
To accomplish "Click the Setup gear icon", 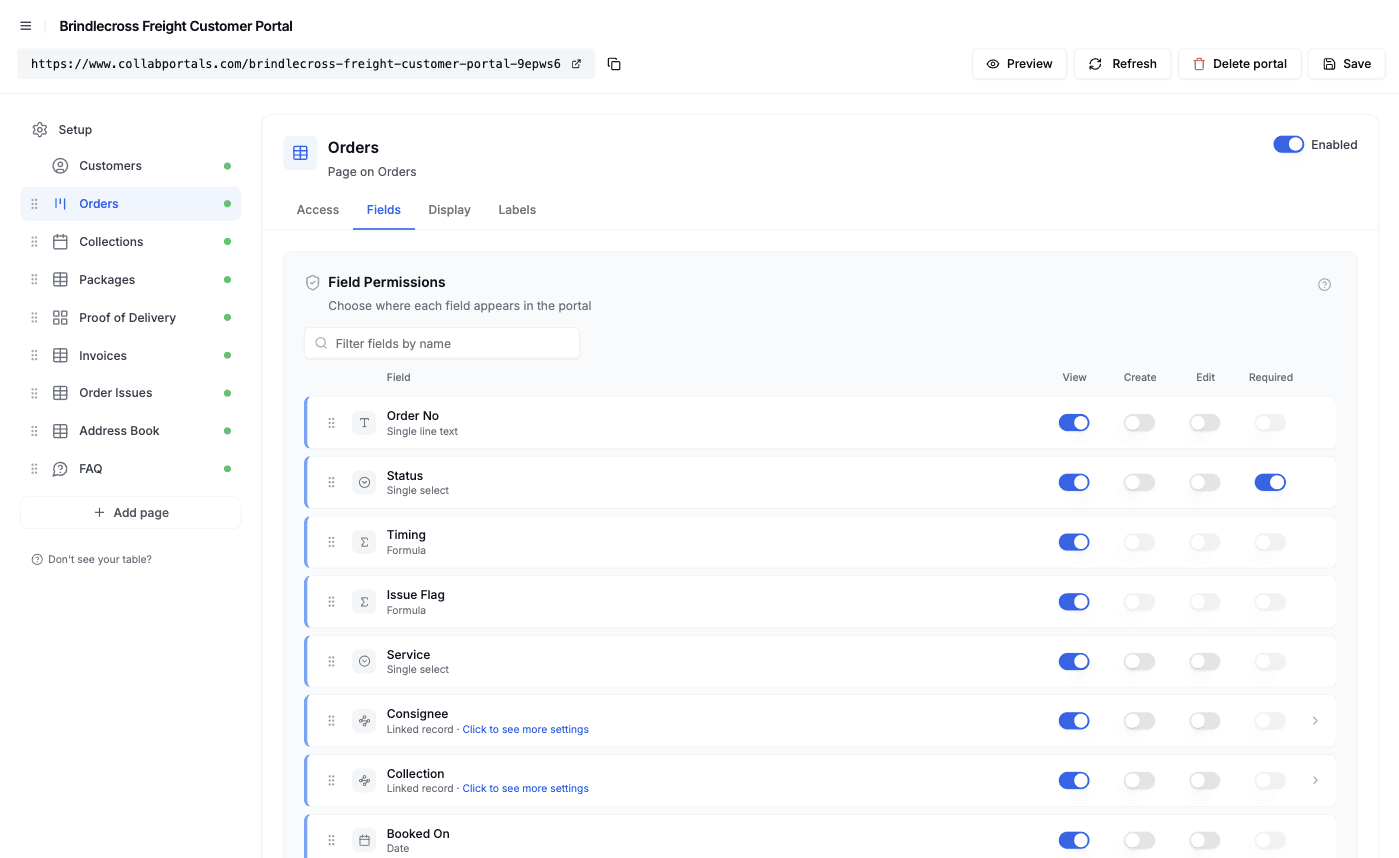I will (40, 130).
